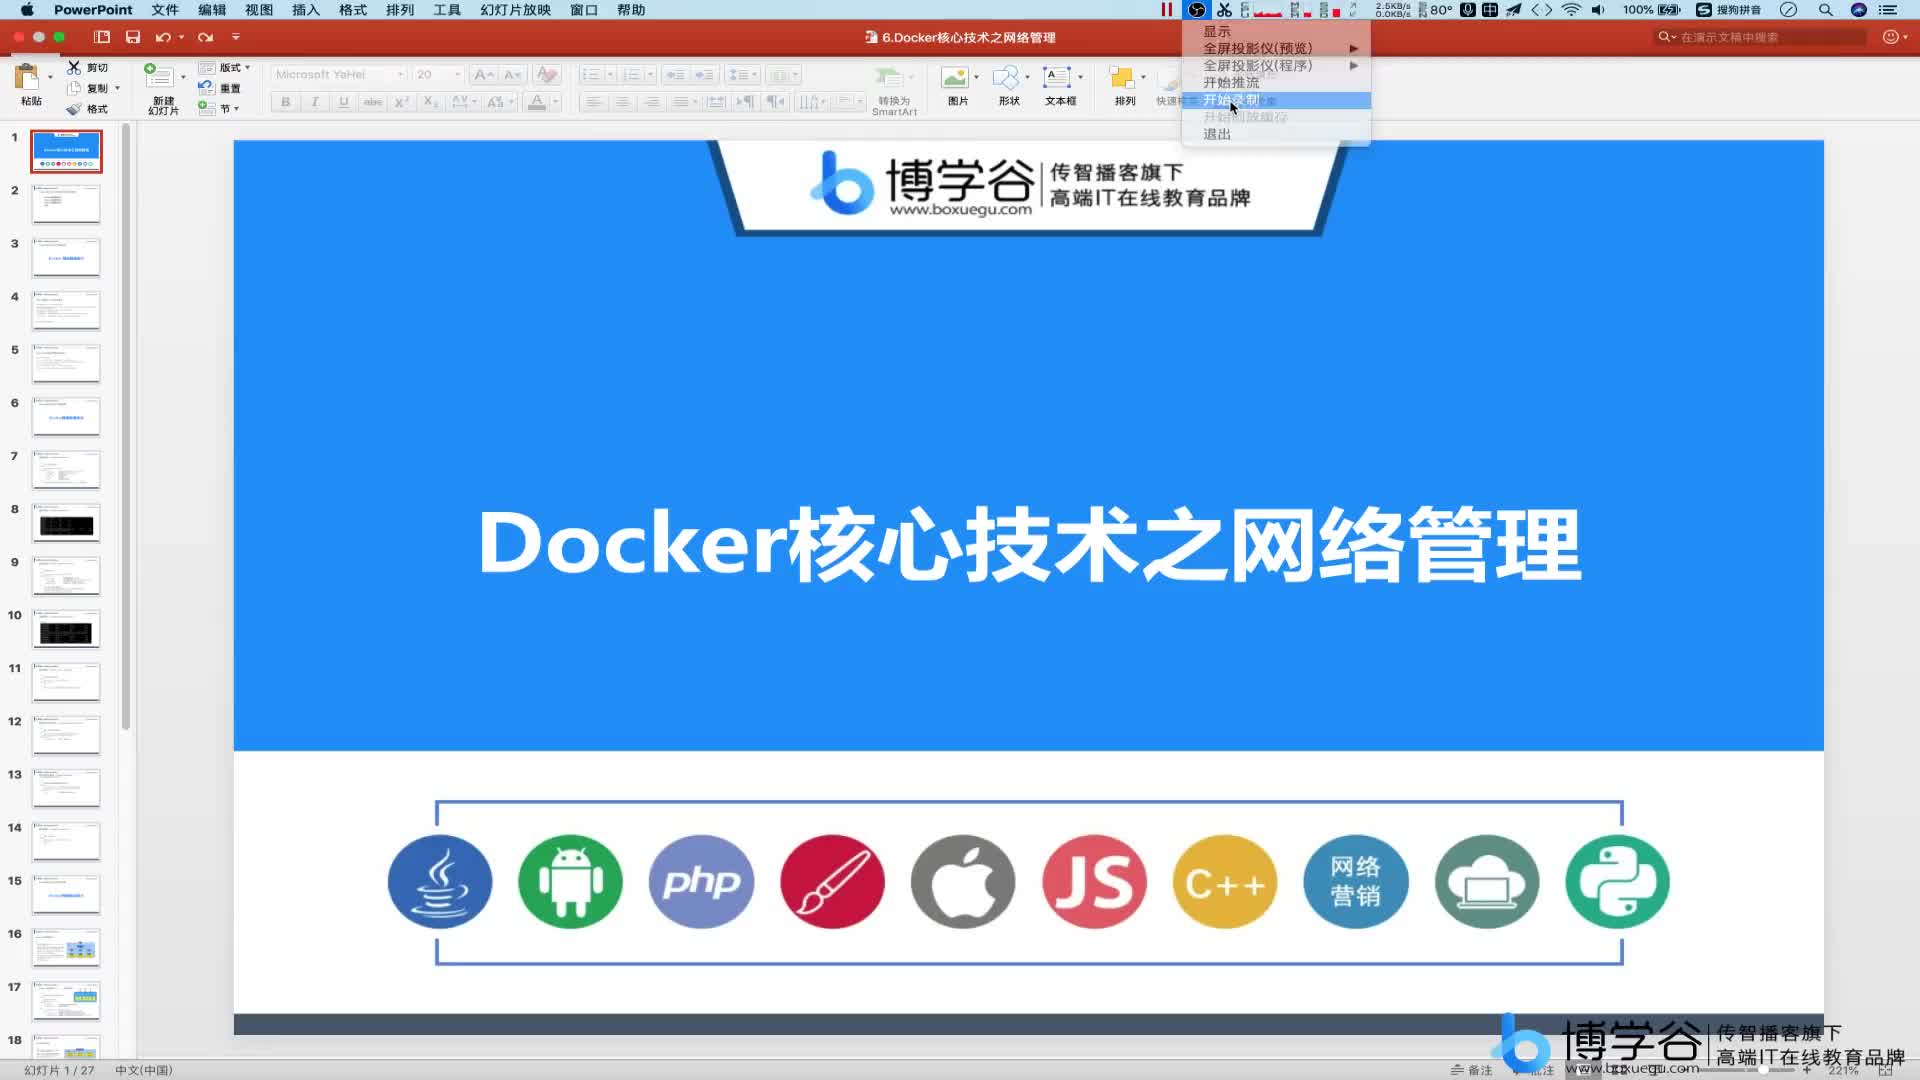Viewport: 1920px width, 1080px height.
Task: Click the PowerPoint application menu
Action: coord(93,10)
